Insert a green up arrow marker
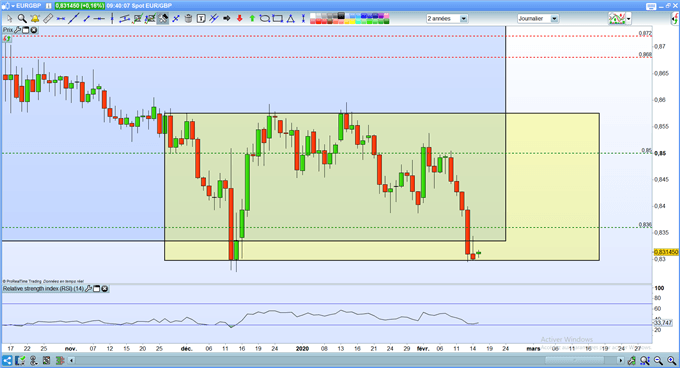The width and height of the screenshot is (680, 368). [x=252, y=19]
